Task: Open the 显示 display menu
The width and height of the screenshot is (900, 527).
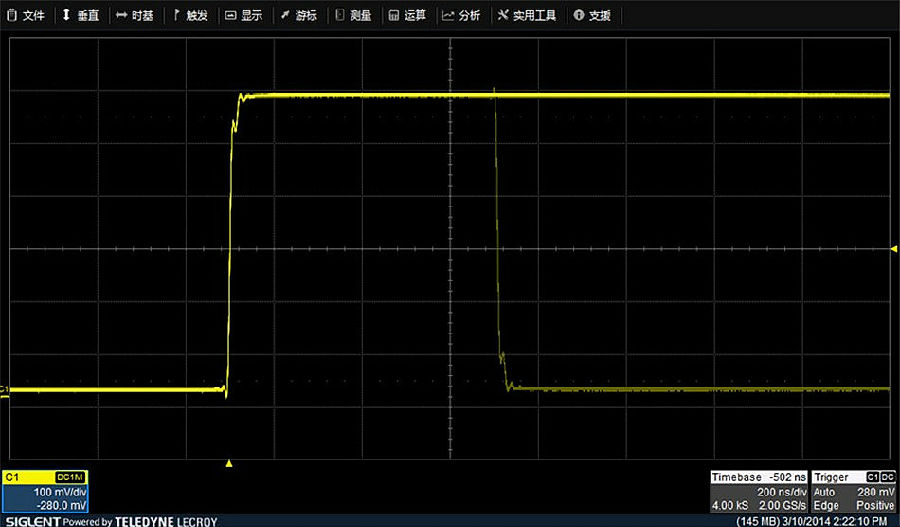Action: tap(244, 16)
